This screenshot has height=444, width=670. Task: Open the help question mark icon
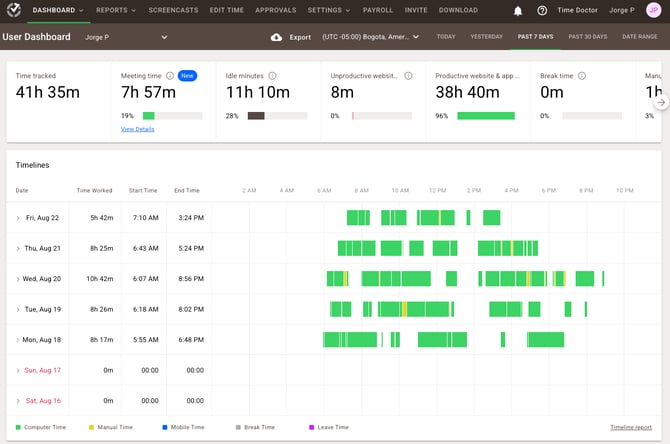pyautogui.click(x=542, y=11)
